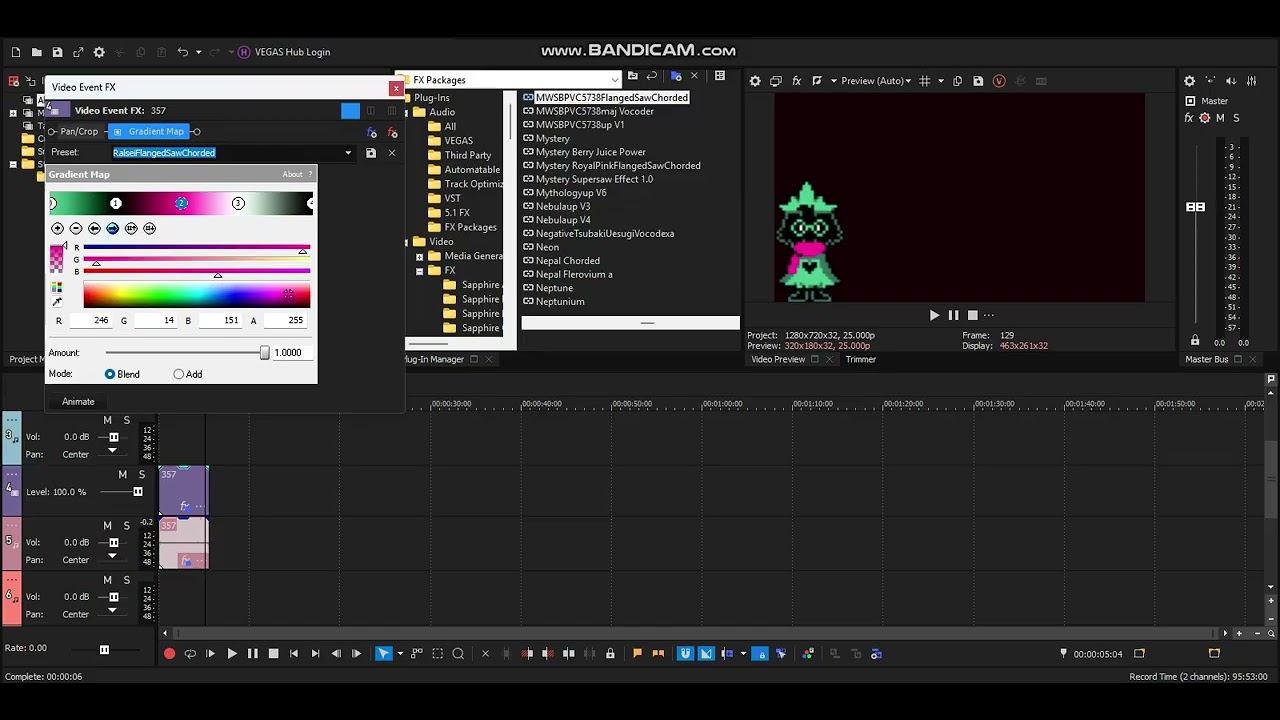This screenshot has height=720, width=1280.
Task: Open Project Properties via the gear icon in the main toolbar
Action: pos(99,52)
